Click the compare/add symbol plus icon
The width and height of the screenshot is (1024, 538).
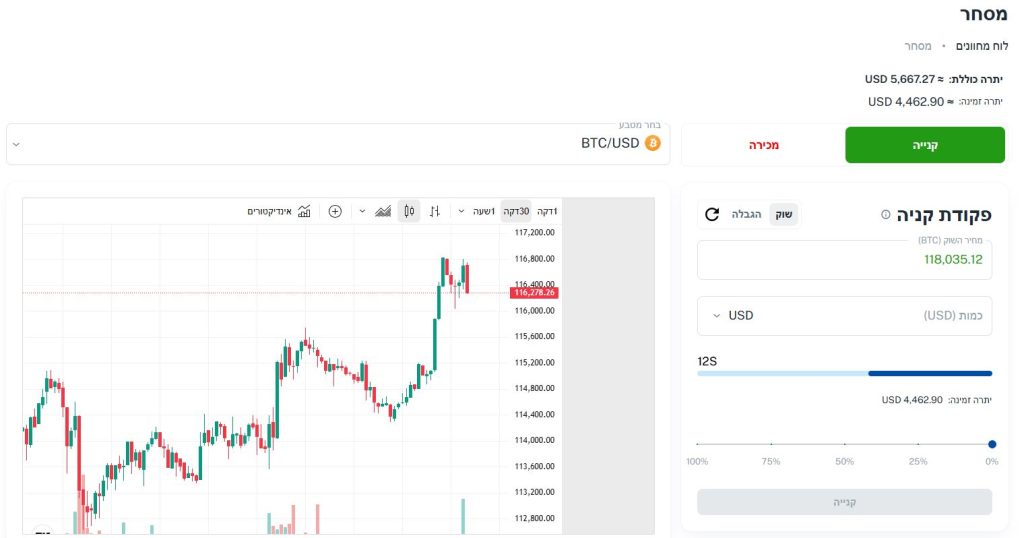pyautogui.click(x=335, y=211)
